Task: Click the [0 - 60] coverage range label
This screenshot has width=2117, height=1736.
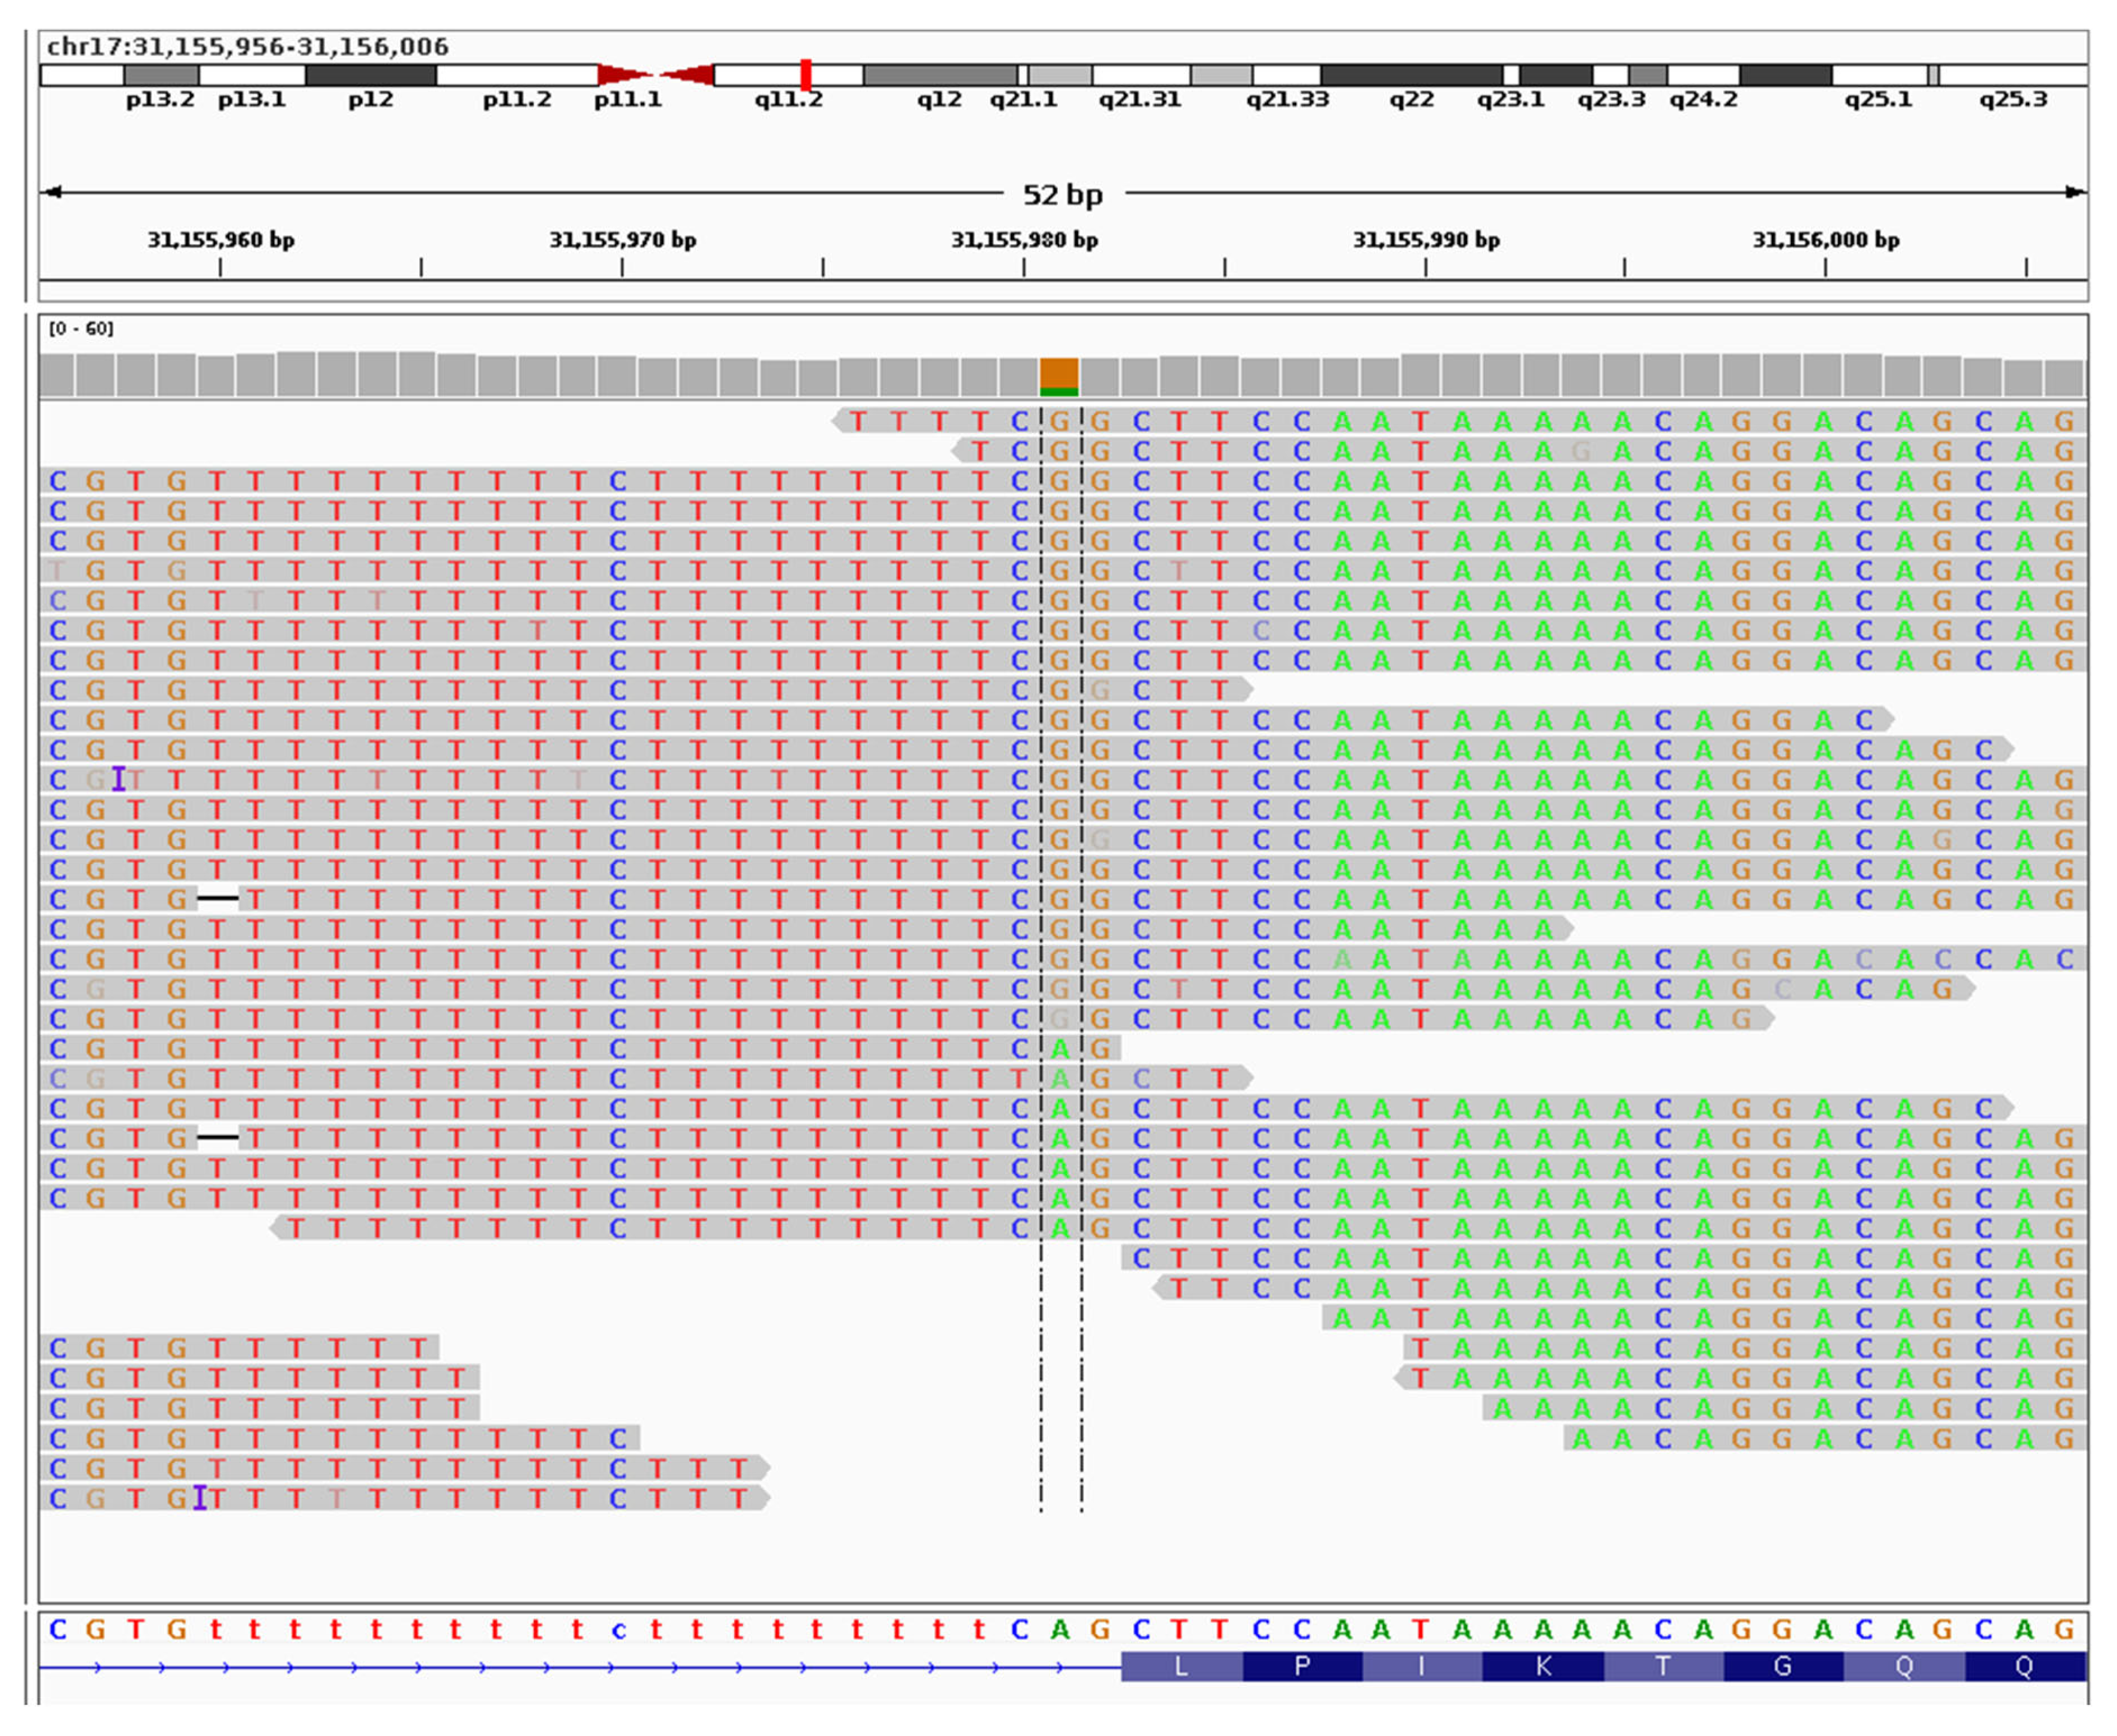Action: [81, 329]
